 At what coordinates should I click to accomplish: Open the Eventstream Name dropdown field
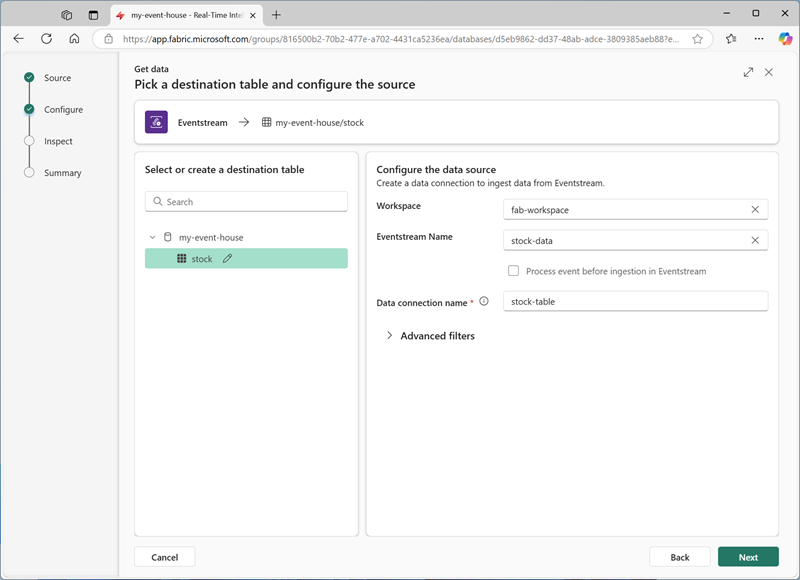pyautogui.click(x=635, y=240)
